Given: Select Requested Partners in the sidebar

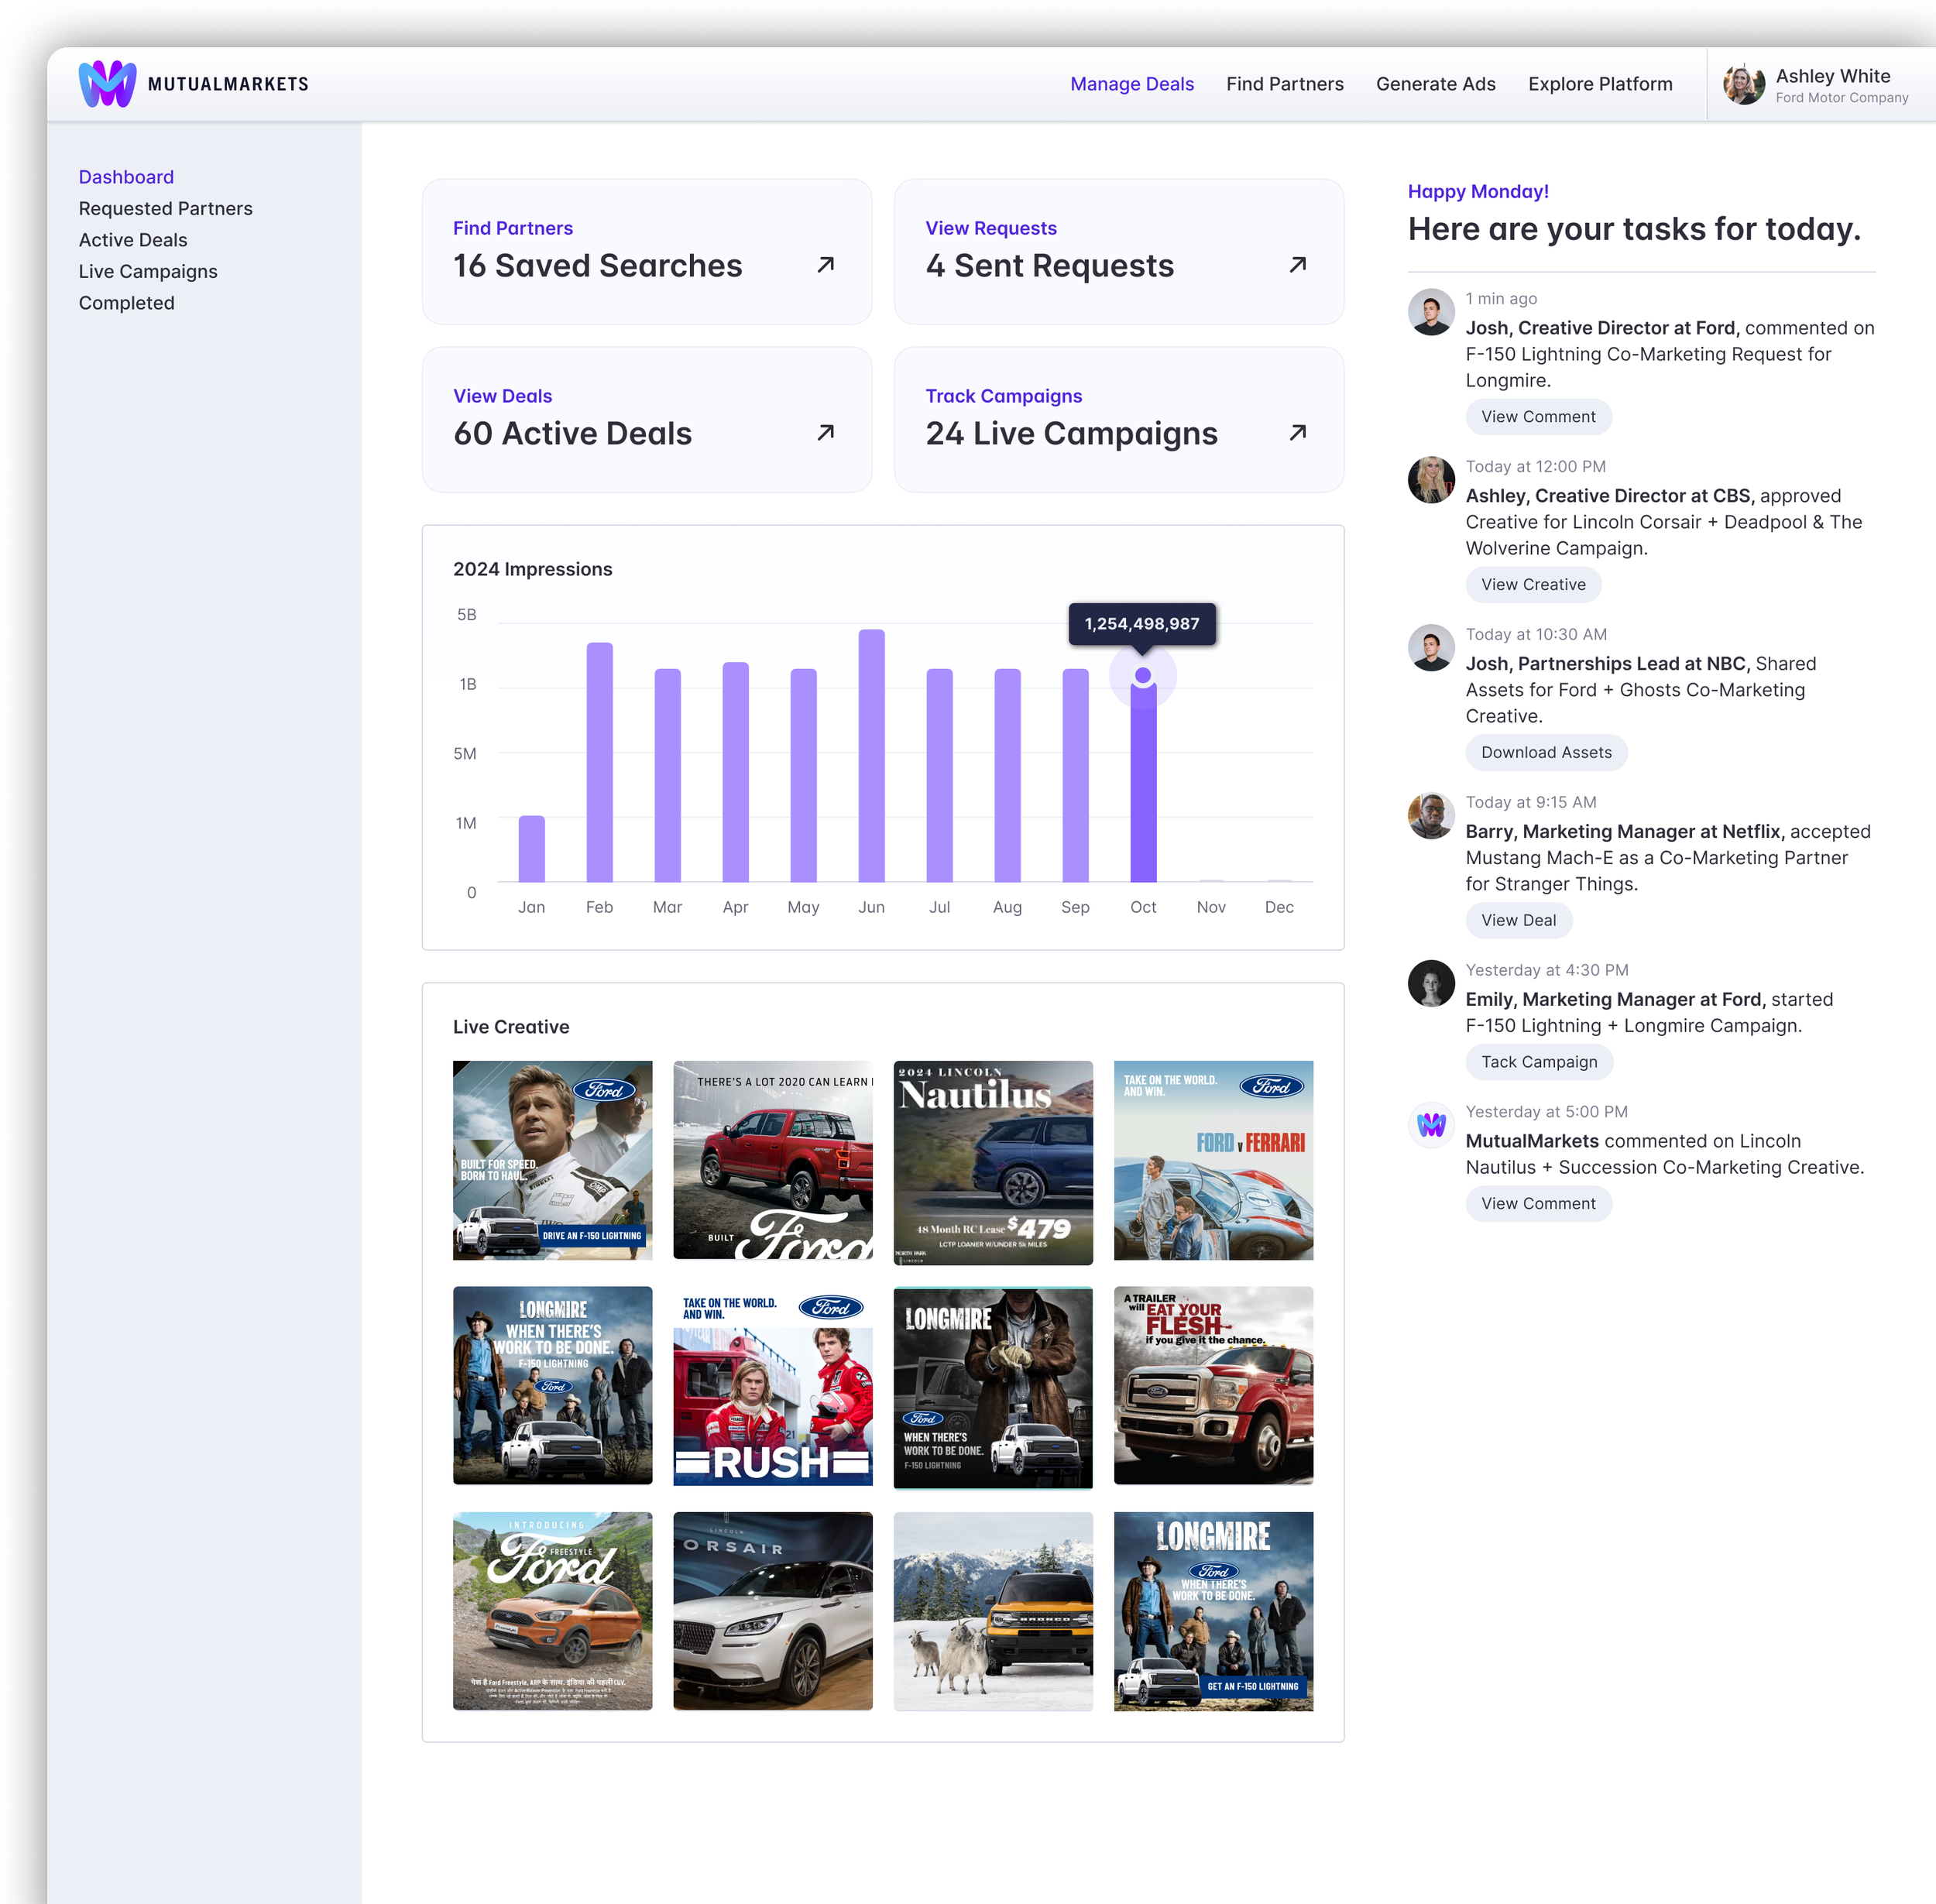Looking at the screenshot, I should pyautogui.click(x=165, y=208).
